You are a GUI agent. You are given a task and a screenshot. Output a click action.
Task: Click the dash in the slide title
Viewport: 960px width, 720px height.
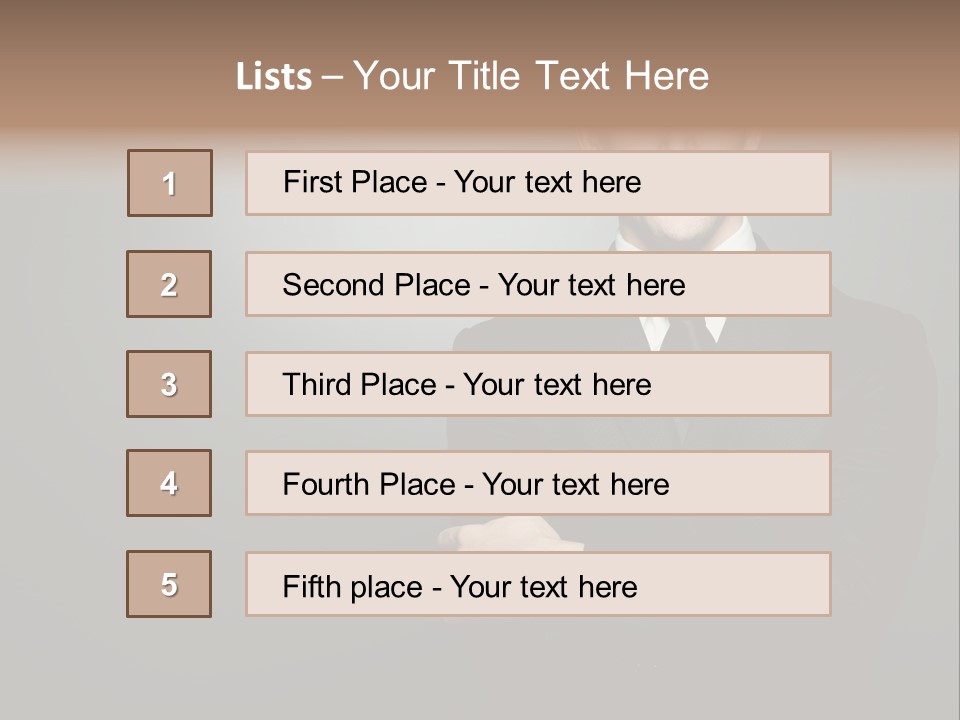point(333,77)
